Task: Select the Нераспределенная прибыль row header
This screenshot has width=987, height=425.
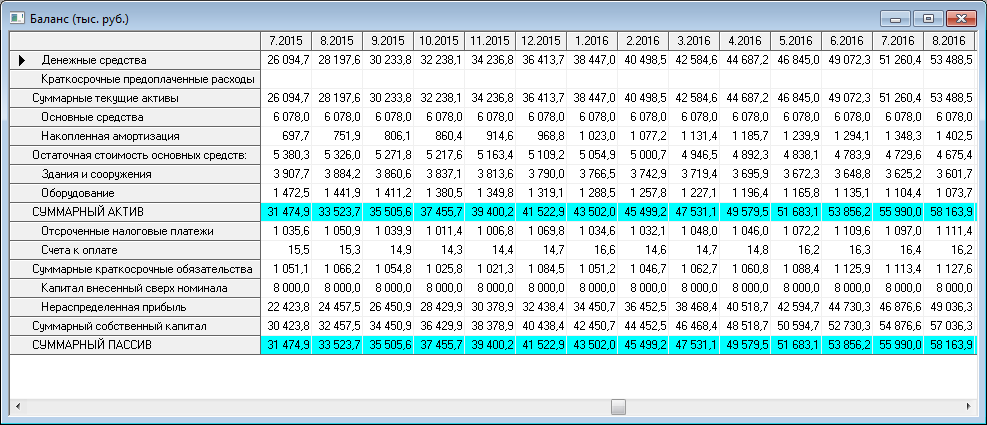Action: [135, 307]
